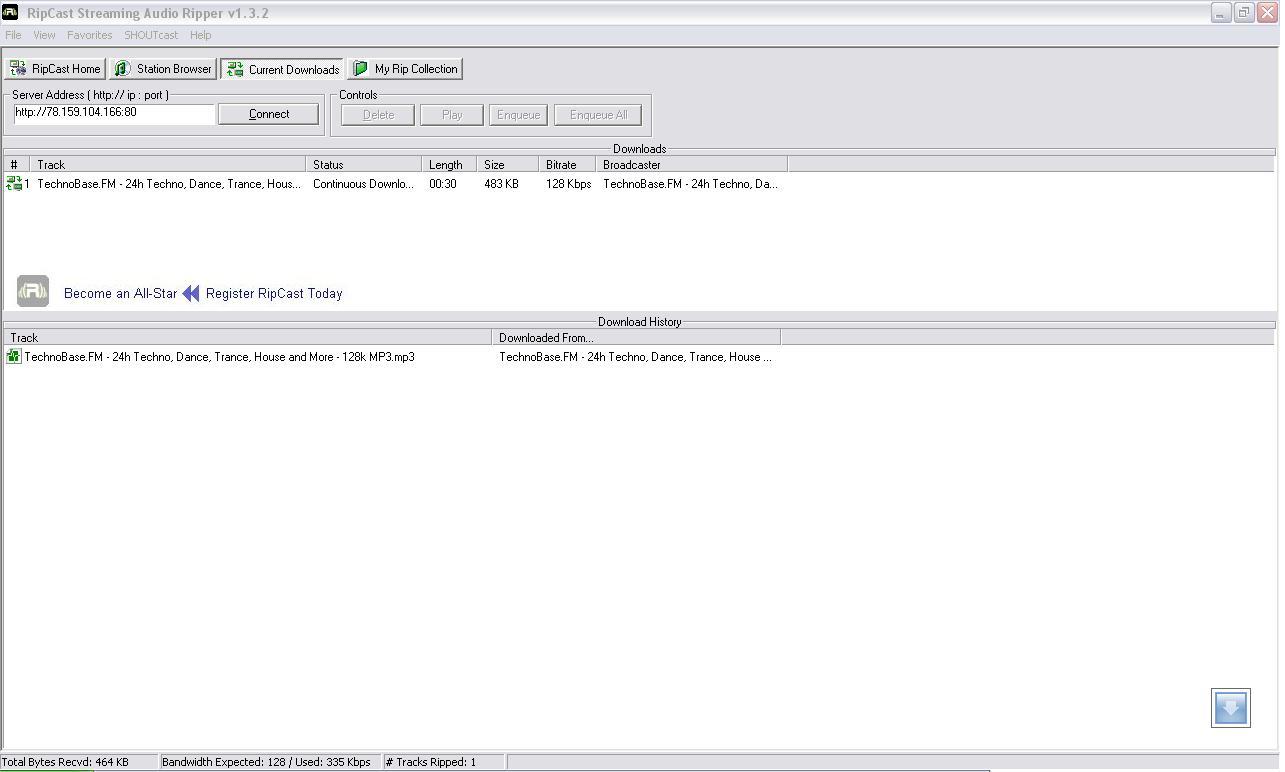The image size is (1285, 772).
Task: Click the 00:30 length cell
Action: (443, 184)
